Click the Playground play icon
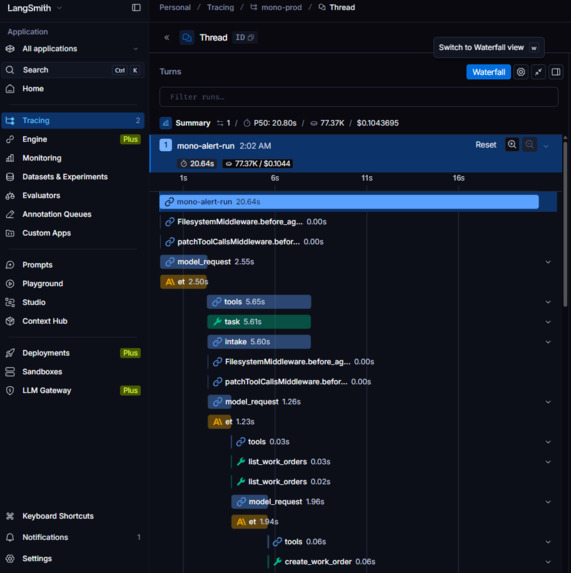The height and width of the screenshot is (573, 571). (x=10, y=284)
